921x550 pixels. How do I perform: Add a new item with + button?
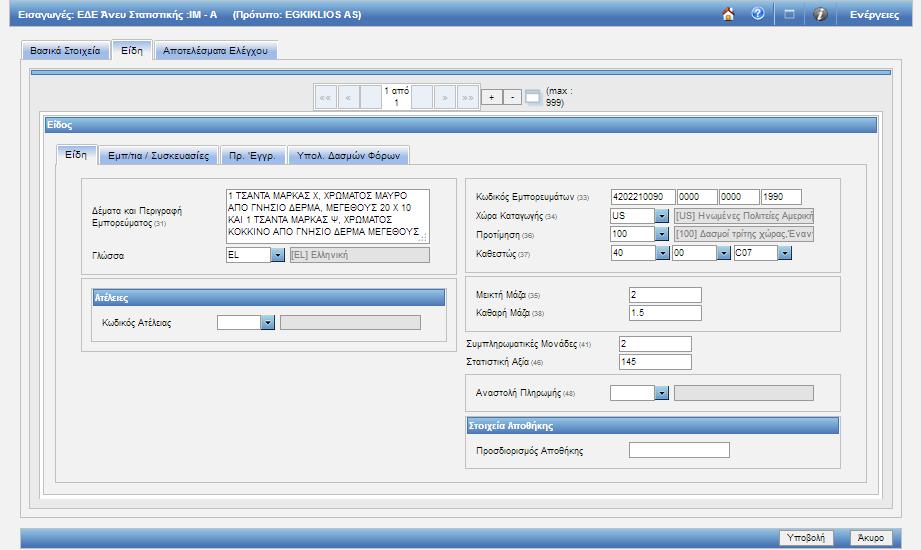[492, 97]
